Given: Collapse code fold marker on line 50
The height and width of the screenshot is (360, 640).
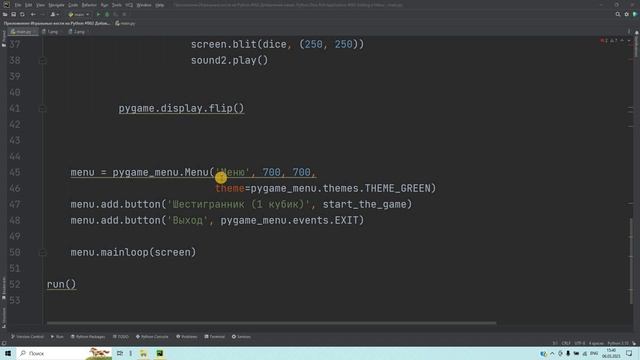Looking at the screenshot, I should coord(42,253).
